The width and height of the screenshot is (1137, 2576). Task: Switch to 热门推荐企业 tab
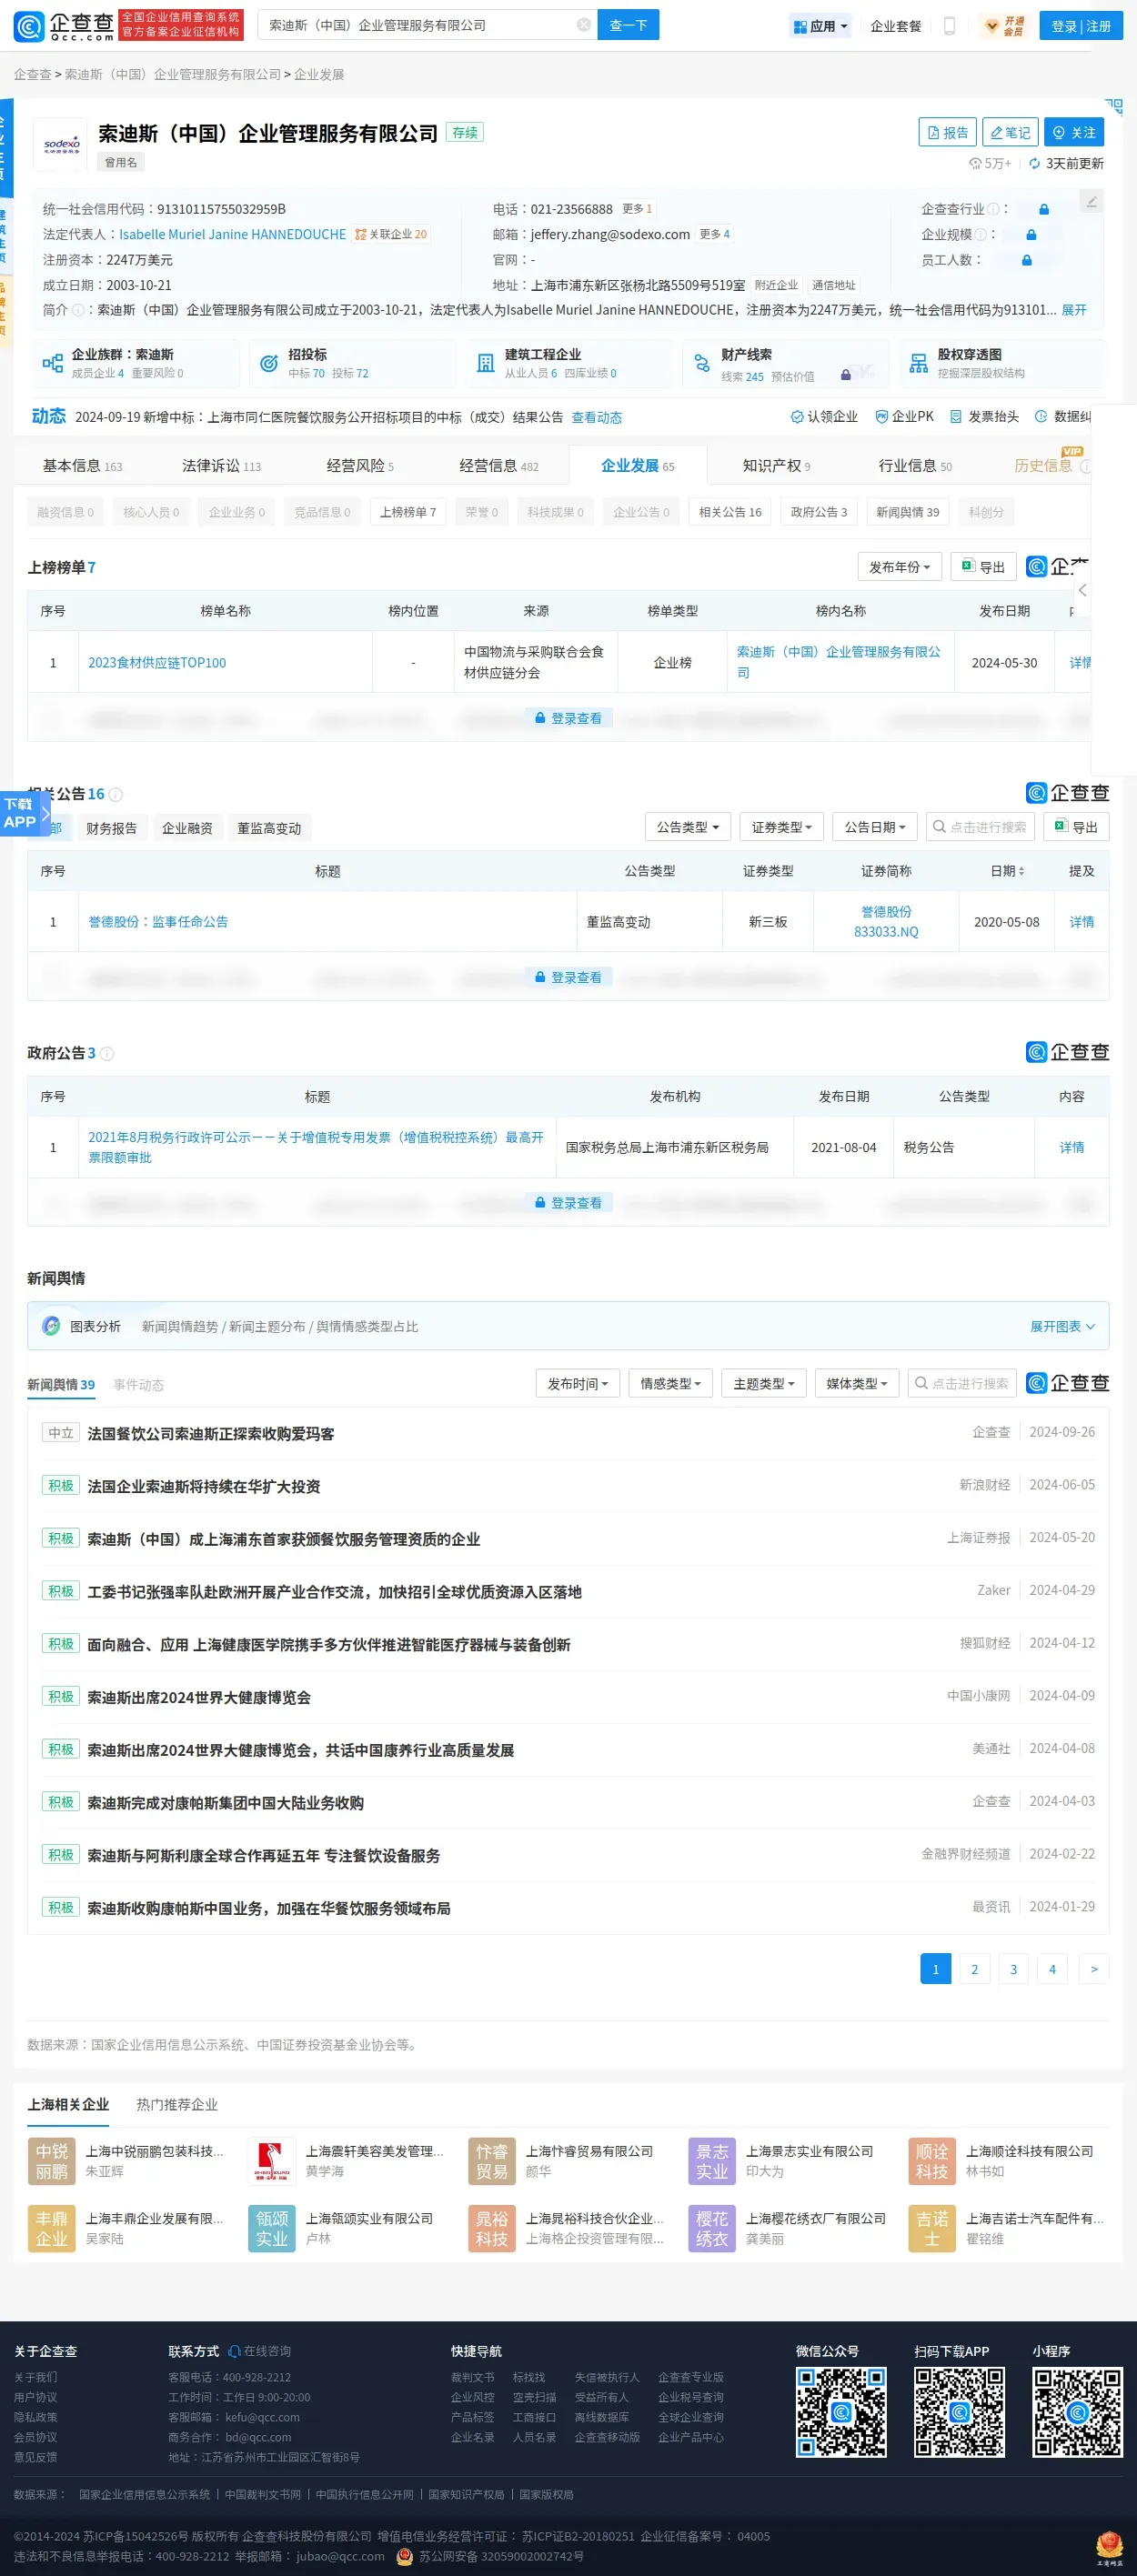pyautogui.click(x=177, y=2105)
